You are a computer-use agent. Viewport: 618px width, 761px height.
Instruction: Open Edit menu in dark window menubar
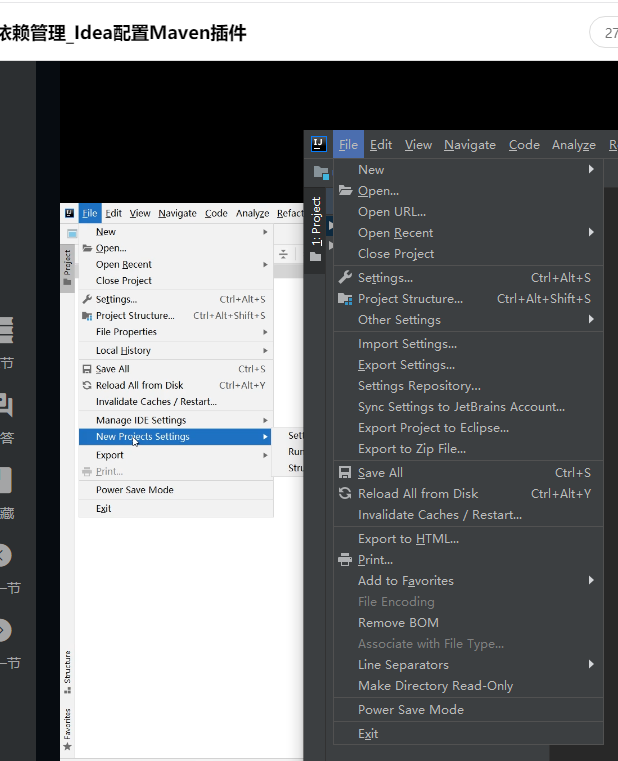381,145
